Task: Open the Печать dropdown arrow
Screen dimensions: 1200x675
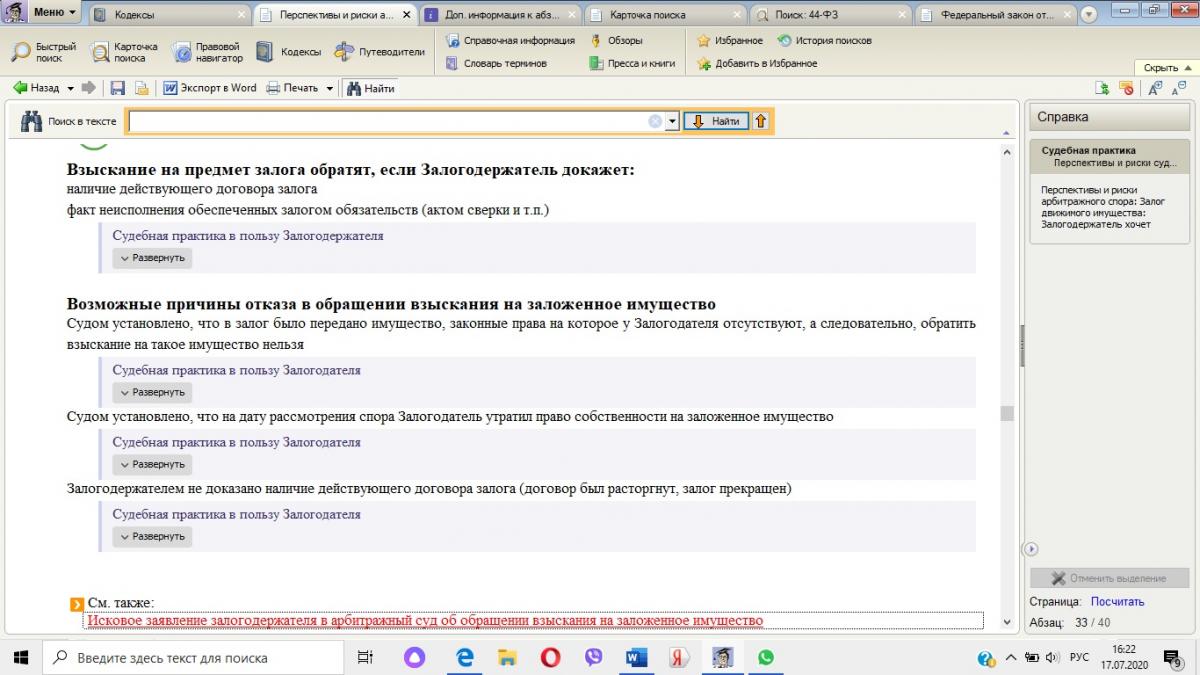Action: pos(329,88)
